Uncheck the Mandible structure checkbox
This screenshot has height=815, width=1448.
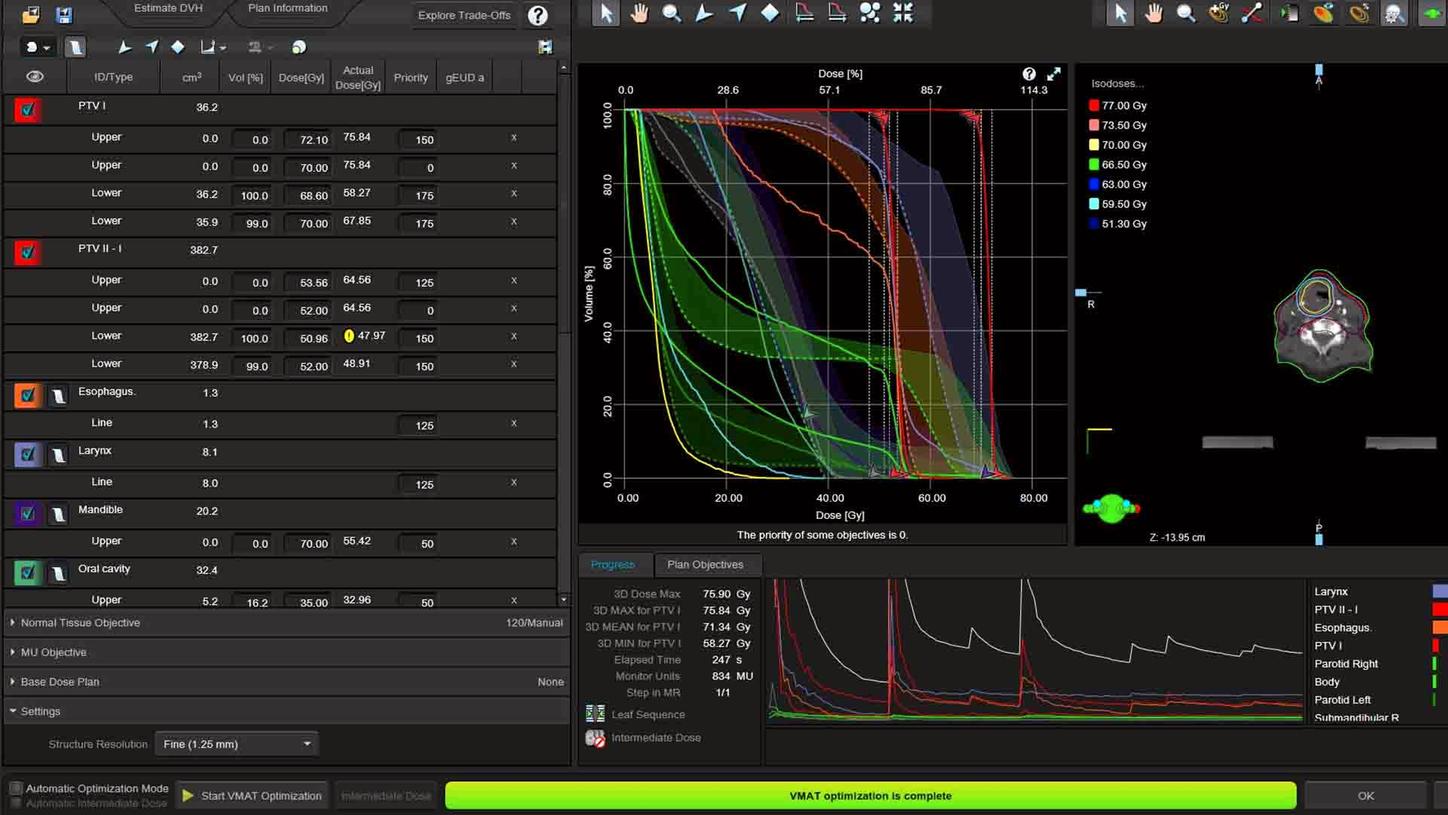[x=27, y=513]
